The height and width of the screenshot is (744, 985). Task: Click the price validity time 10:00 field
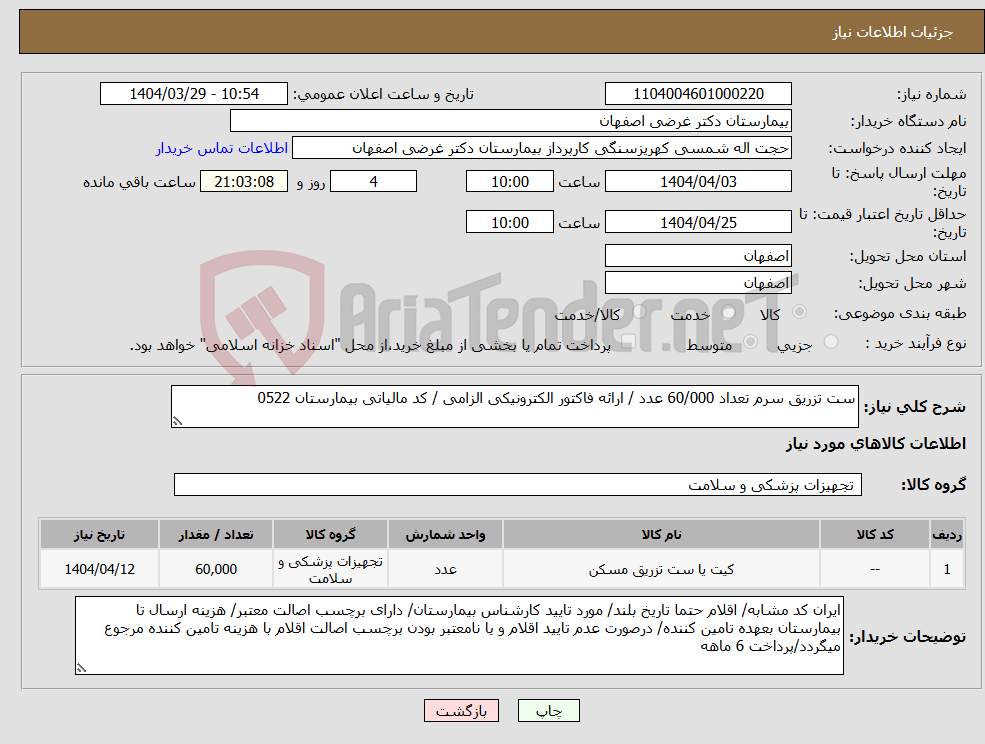pos(509,222)
